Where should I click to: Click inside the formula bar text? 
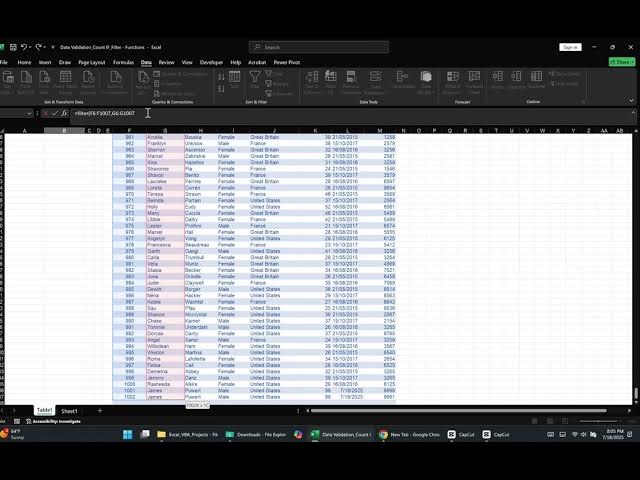(104, 113)
